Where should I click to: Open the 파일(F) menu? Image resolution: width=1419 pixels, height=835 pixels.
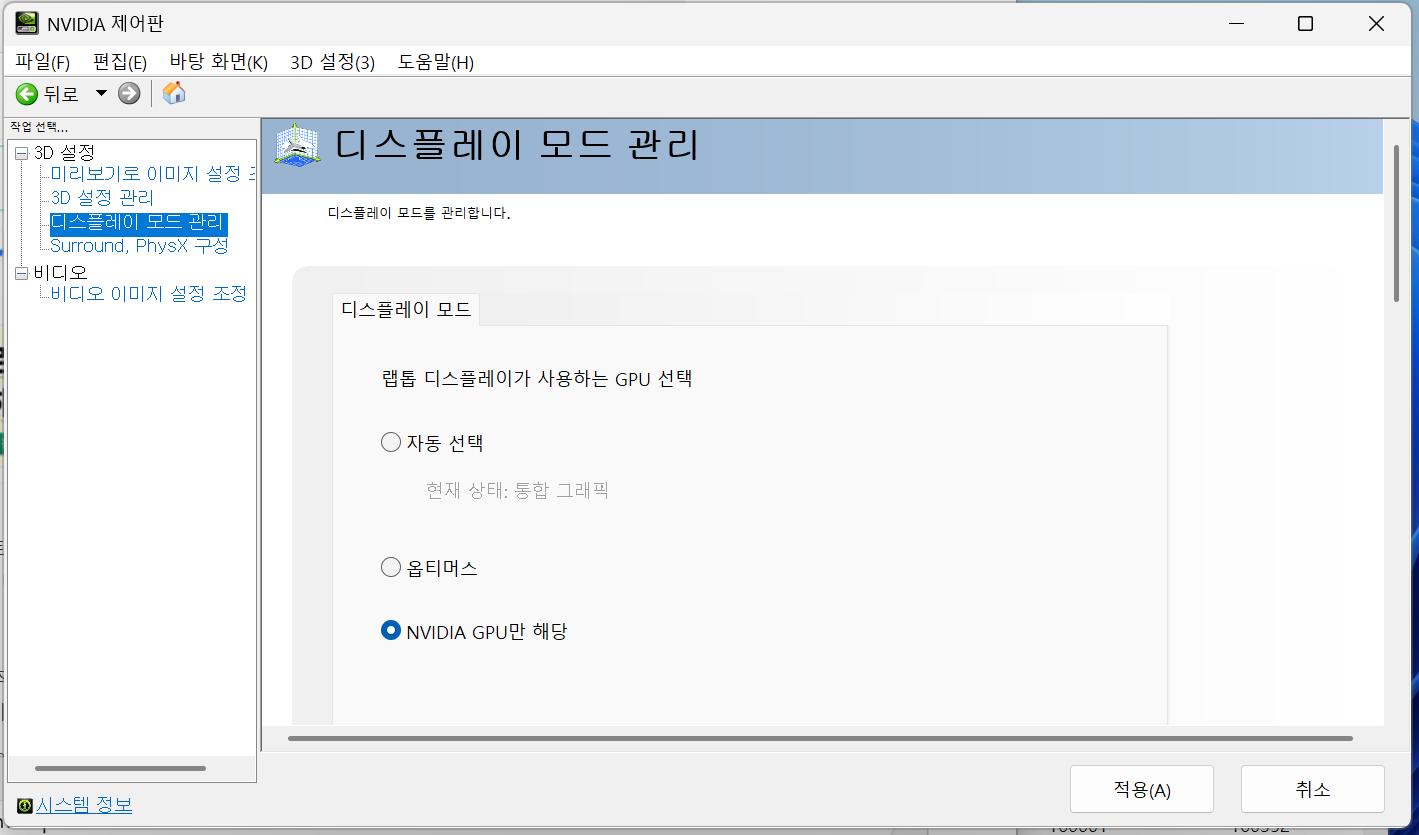tap(42, 61)
